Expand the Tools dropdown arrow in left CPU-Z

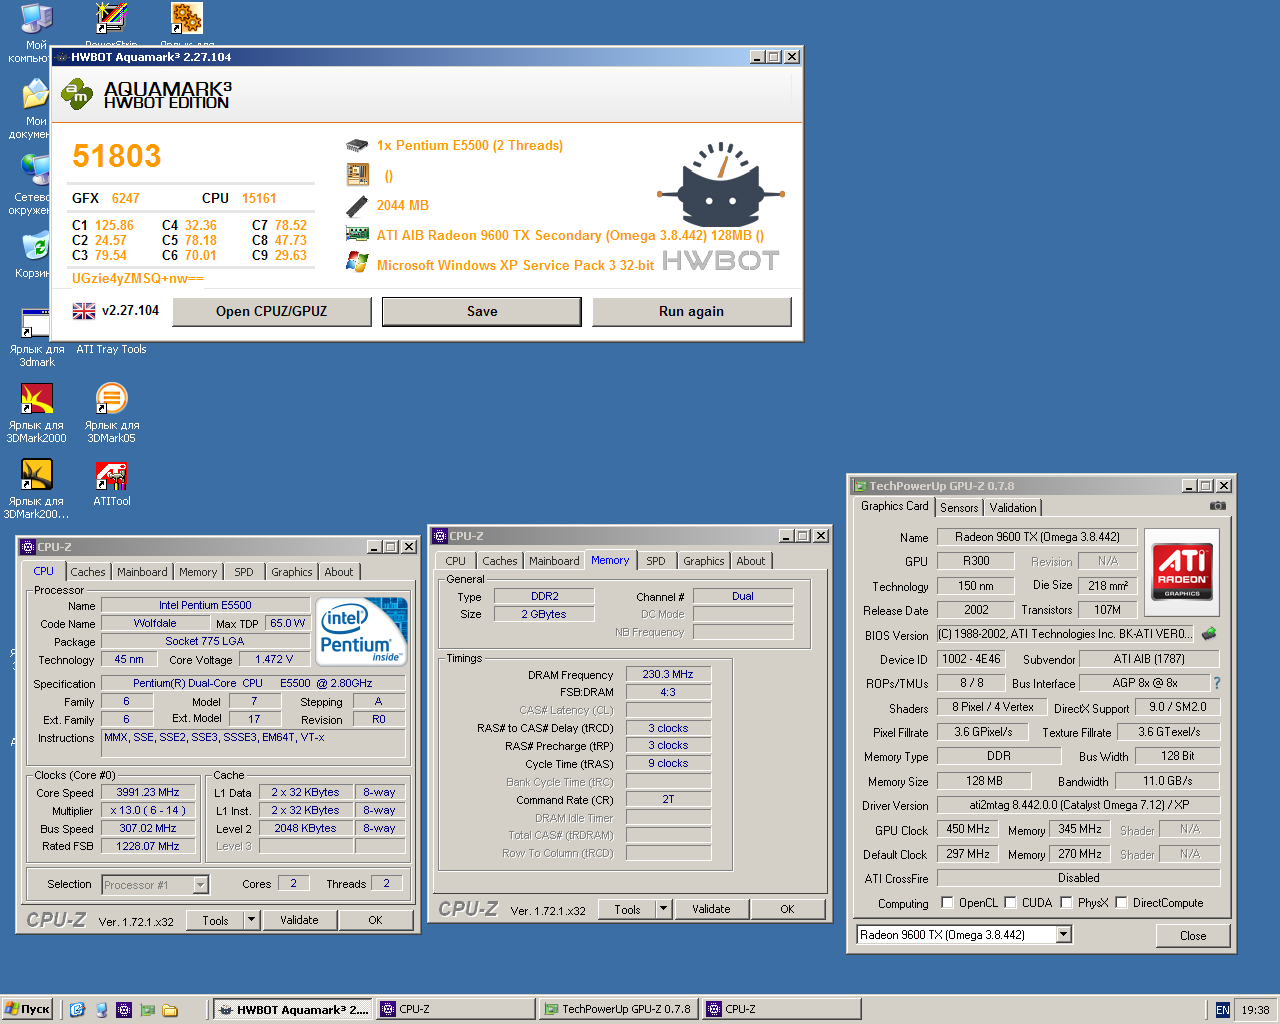[252, 920]
